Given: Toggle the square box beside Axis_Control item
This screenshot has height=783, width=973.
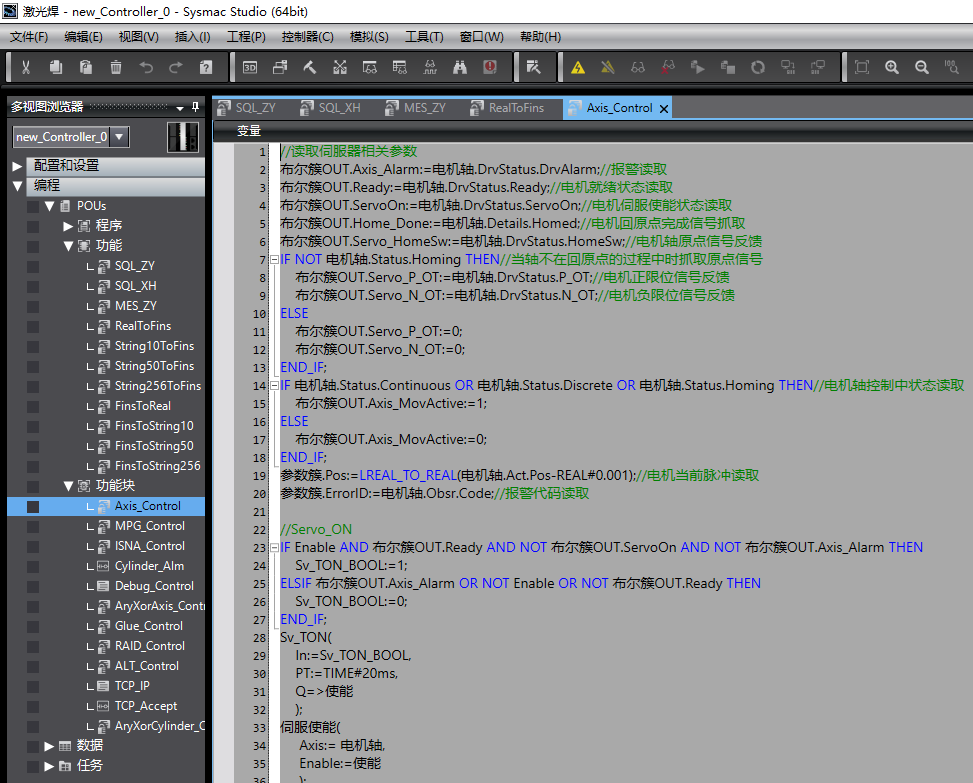Looking at the screenshot, I should pos(33,506).
